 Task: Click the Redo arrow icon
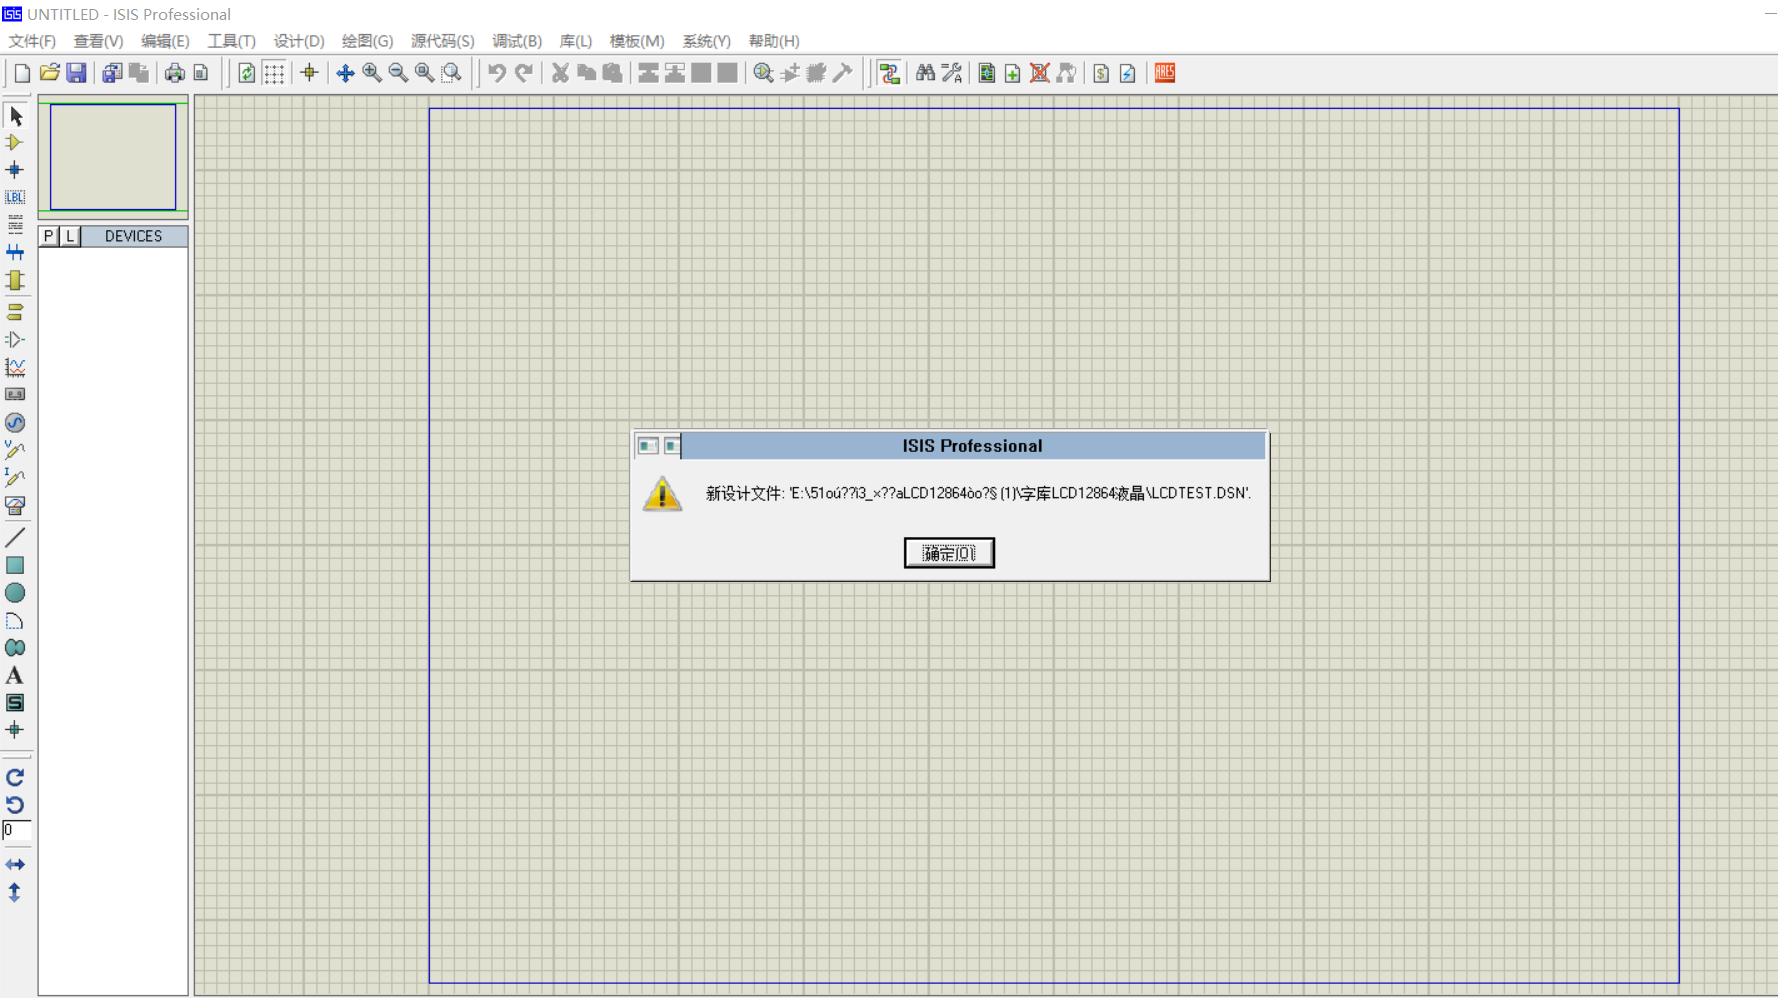point(524,73)
